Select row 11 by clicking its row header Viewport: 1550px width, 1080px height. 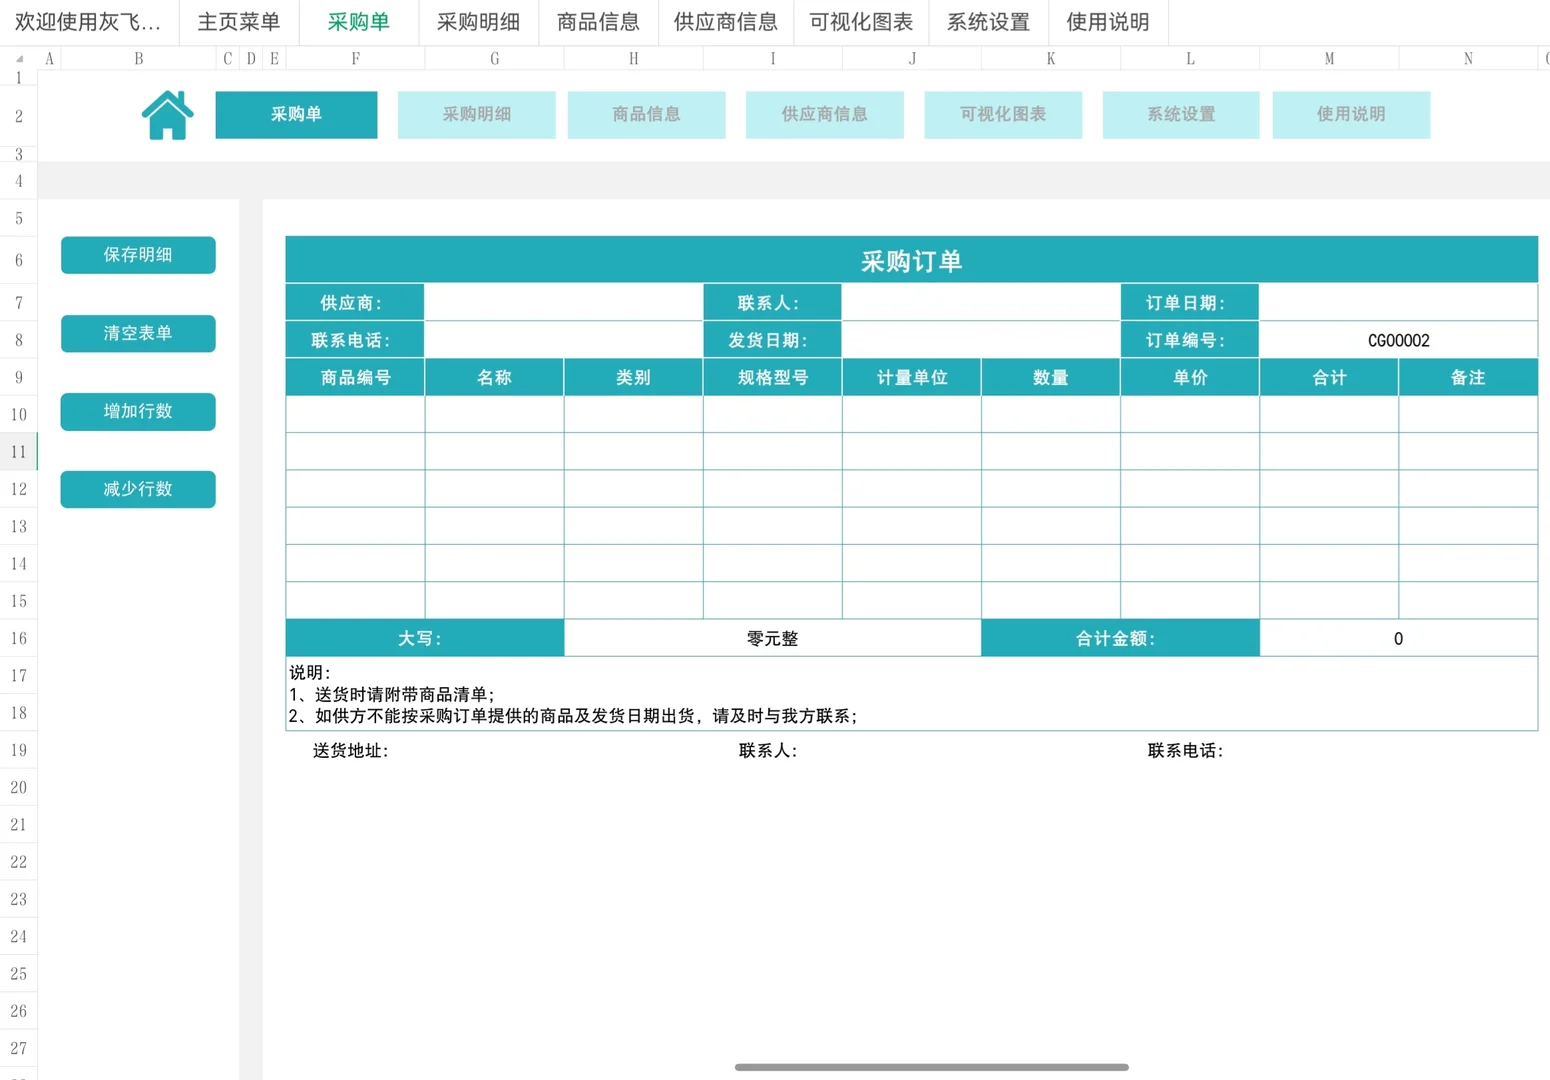[17, 451]
